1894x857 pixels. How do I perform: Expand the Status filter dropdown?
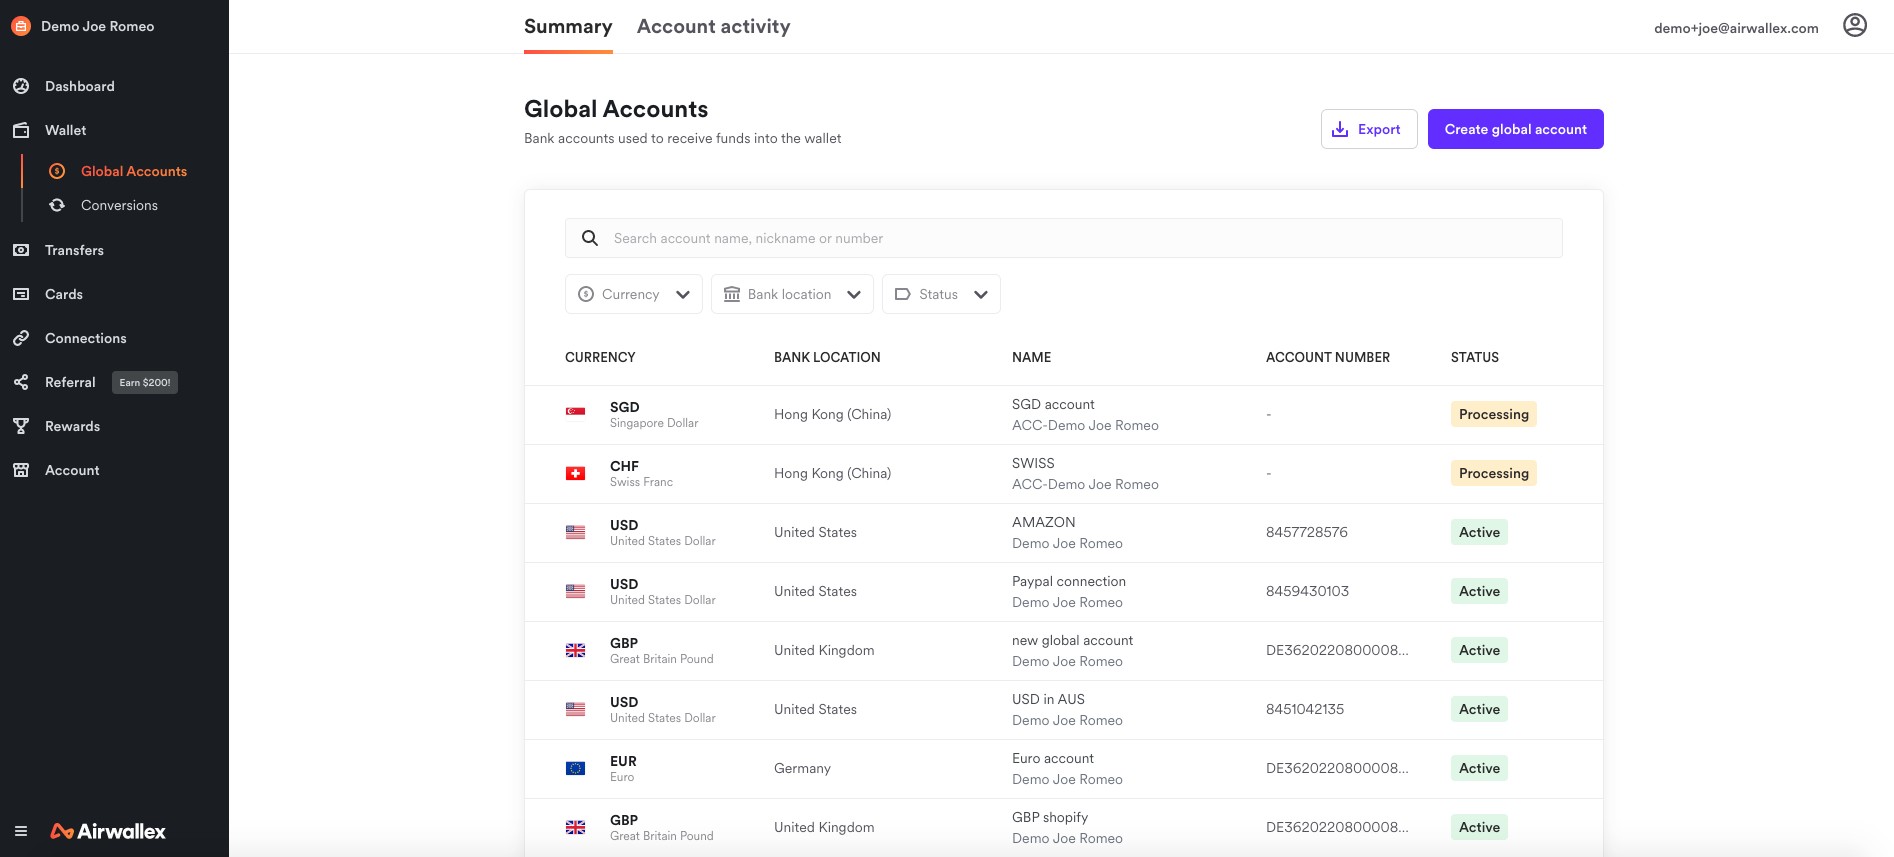point(941,294)
